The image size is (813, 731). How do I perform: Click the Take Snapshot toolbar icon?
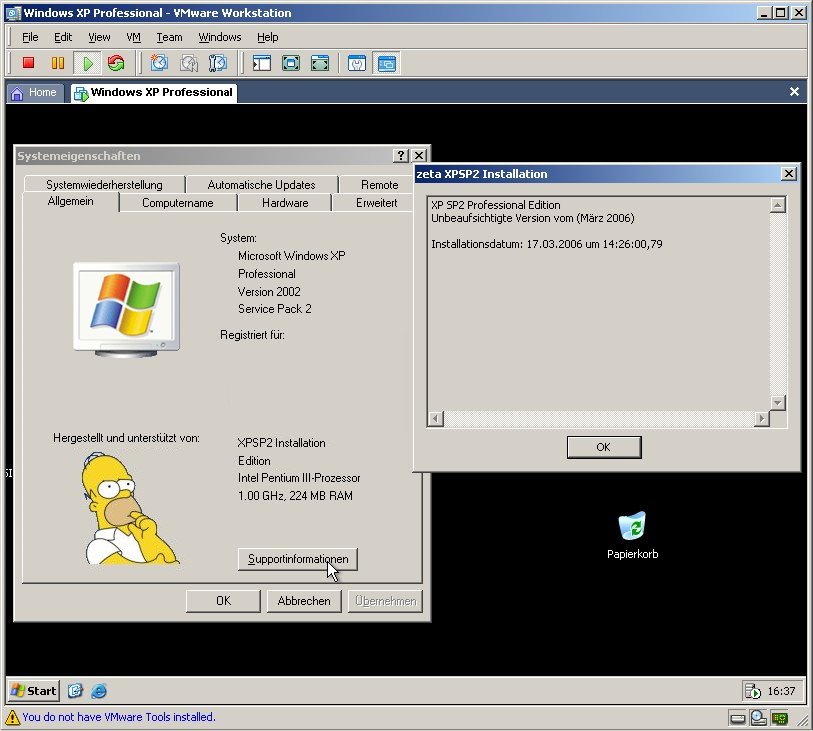coord(159,63)
